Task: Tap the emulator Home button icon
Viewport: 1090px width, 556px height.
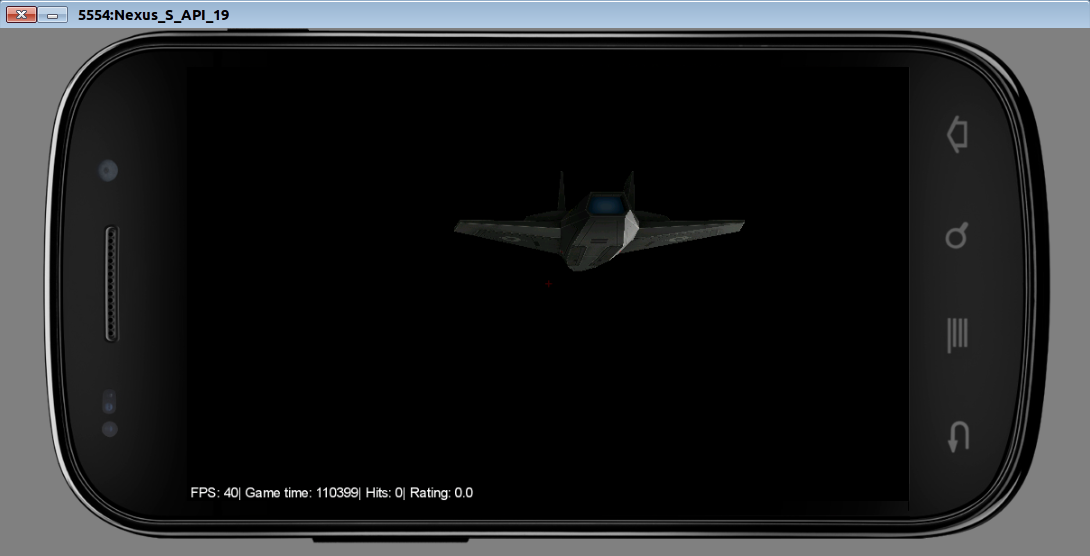Action: (957, 134)
